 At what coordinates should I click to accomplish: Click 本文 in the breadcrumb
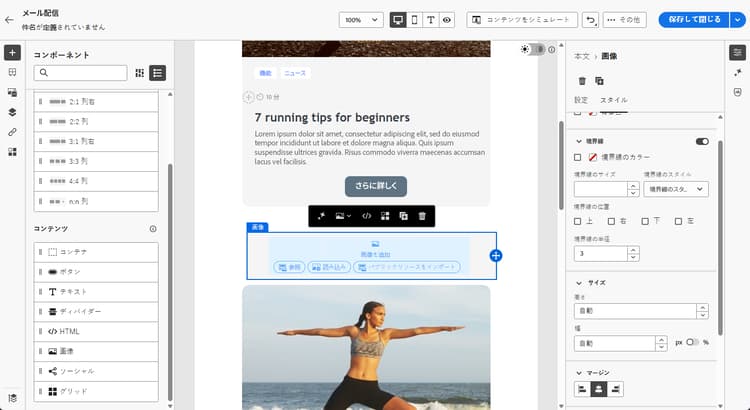(582, 56)
